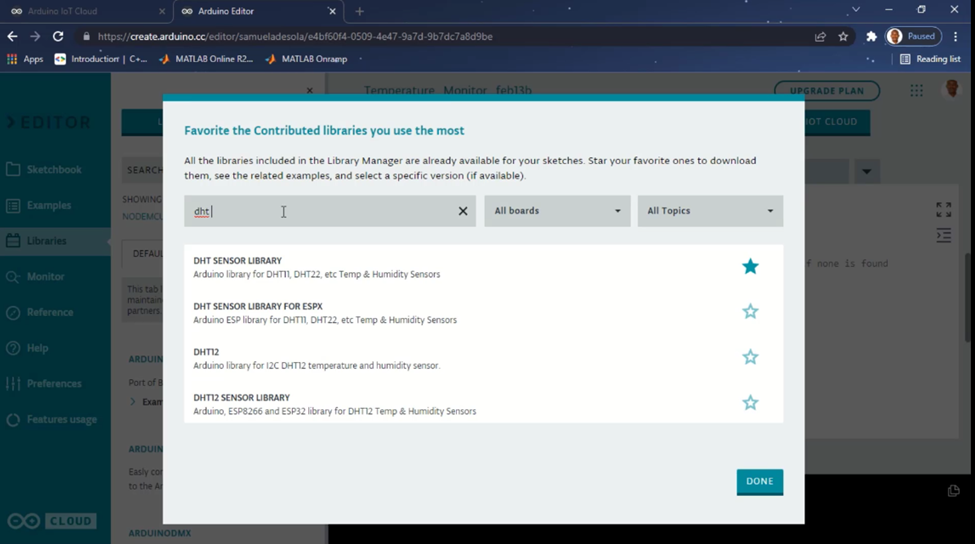Click the Paused profile button
975x544 pixels.
[x=913, y=37]
